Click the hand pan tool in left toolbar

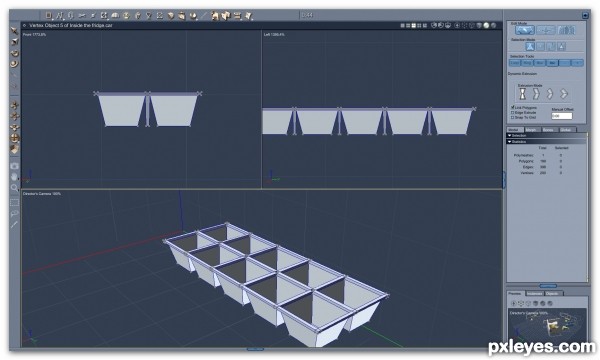(x=15, y=177)
